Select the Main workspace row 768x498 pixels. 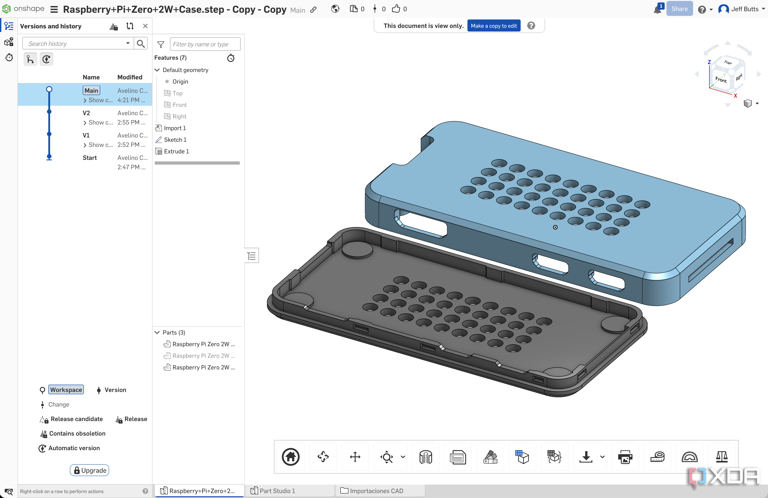[x=85, y=95]
